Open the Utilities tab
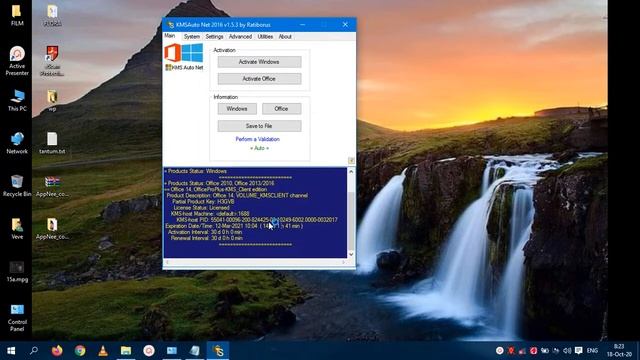The image size is (640, 360). tap(265, 37)
